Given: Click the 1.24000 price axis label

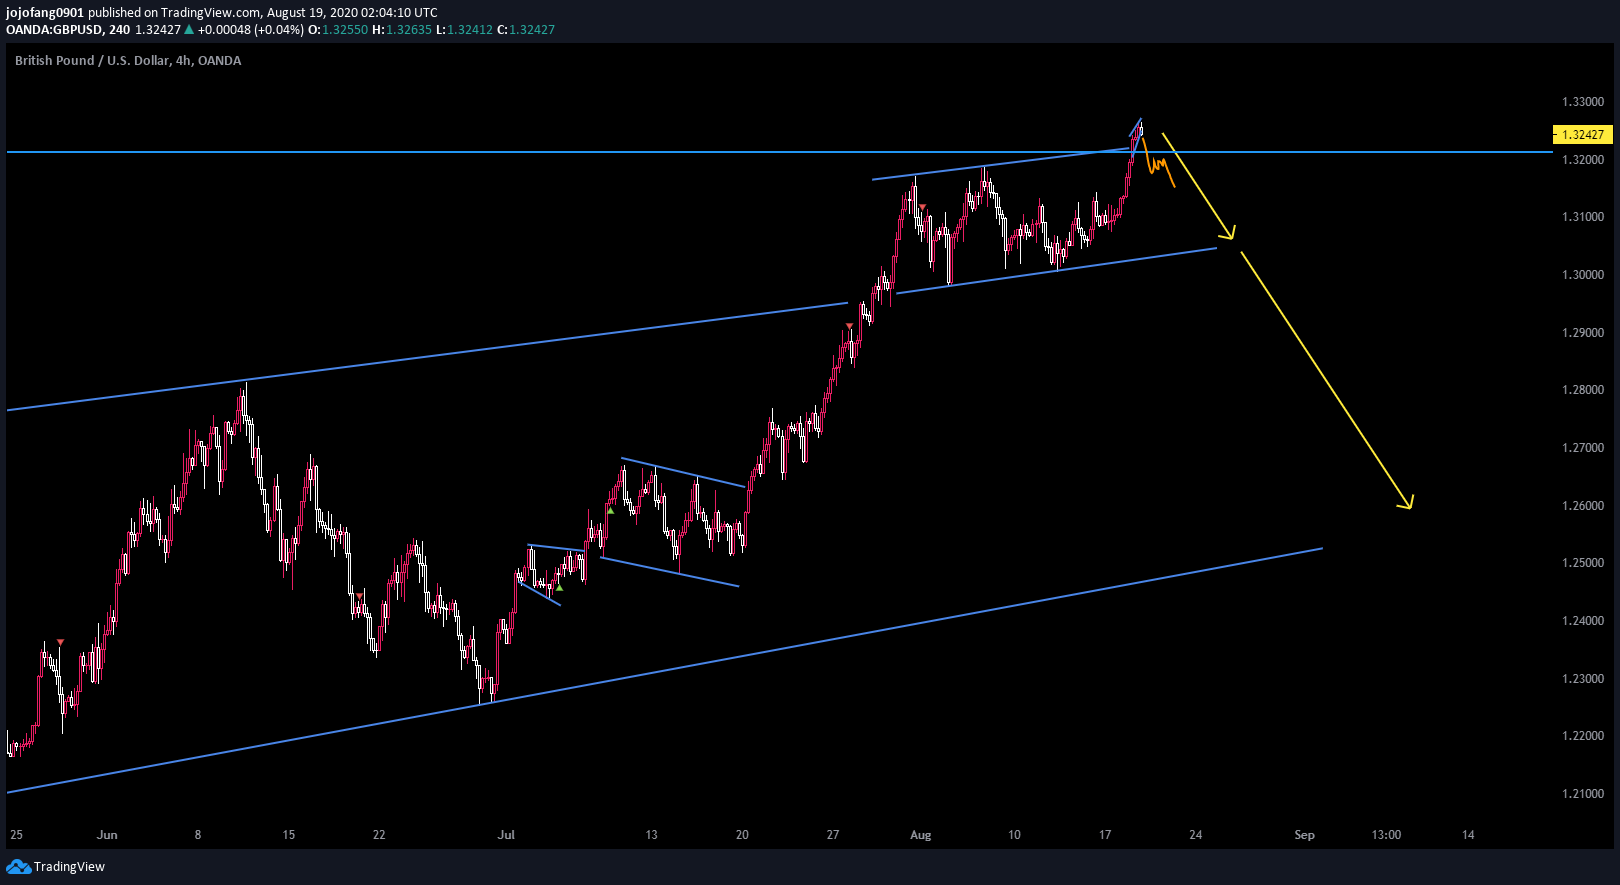Looking at the screenshot, I should (x=1583, y=621).
